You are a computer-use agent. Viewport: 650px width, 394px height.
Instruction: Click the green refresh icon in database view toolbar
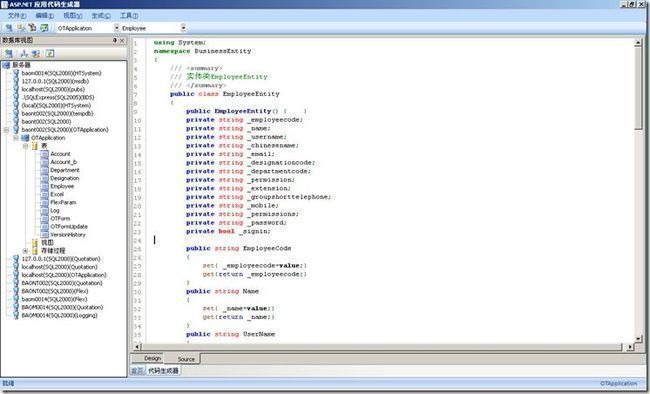point(50,53)
